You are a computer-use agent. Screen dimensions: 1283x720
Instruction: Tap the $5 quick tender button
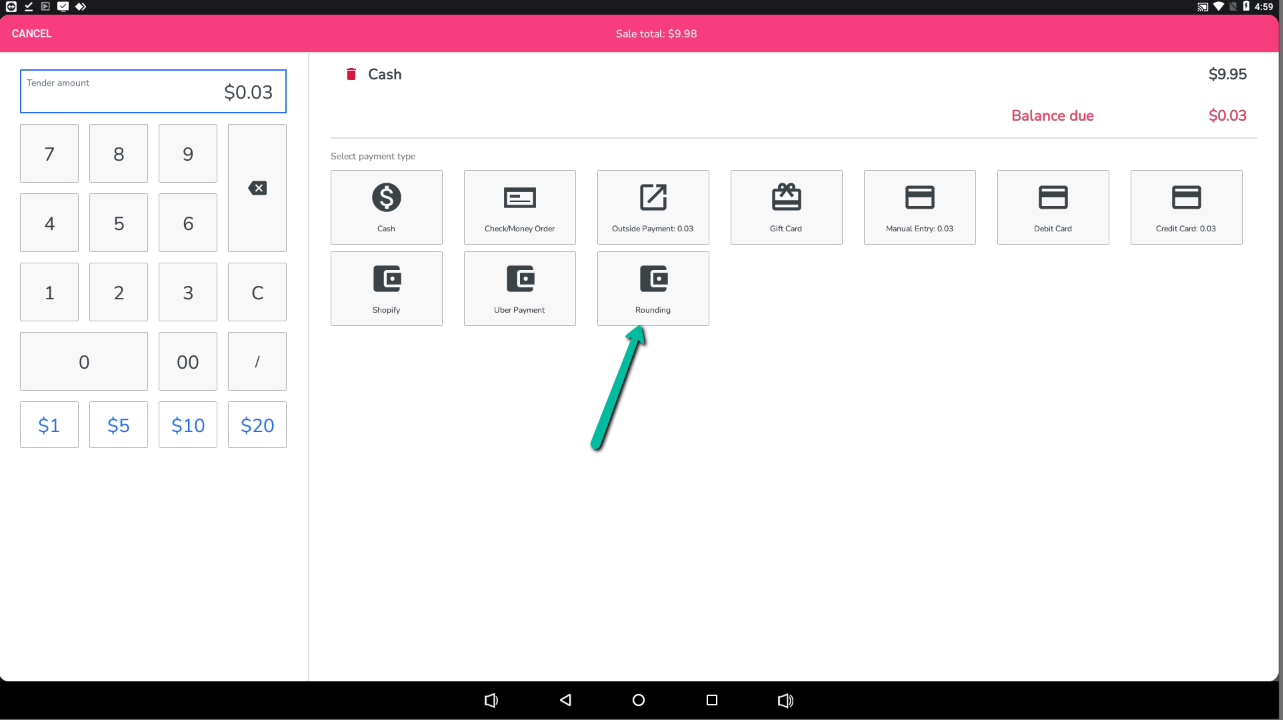(x=118, y=425)
